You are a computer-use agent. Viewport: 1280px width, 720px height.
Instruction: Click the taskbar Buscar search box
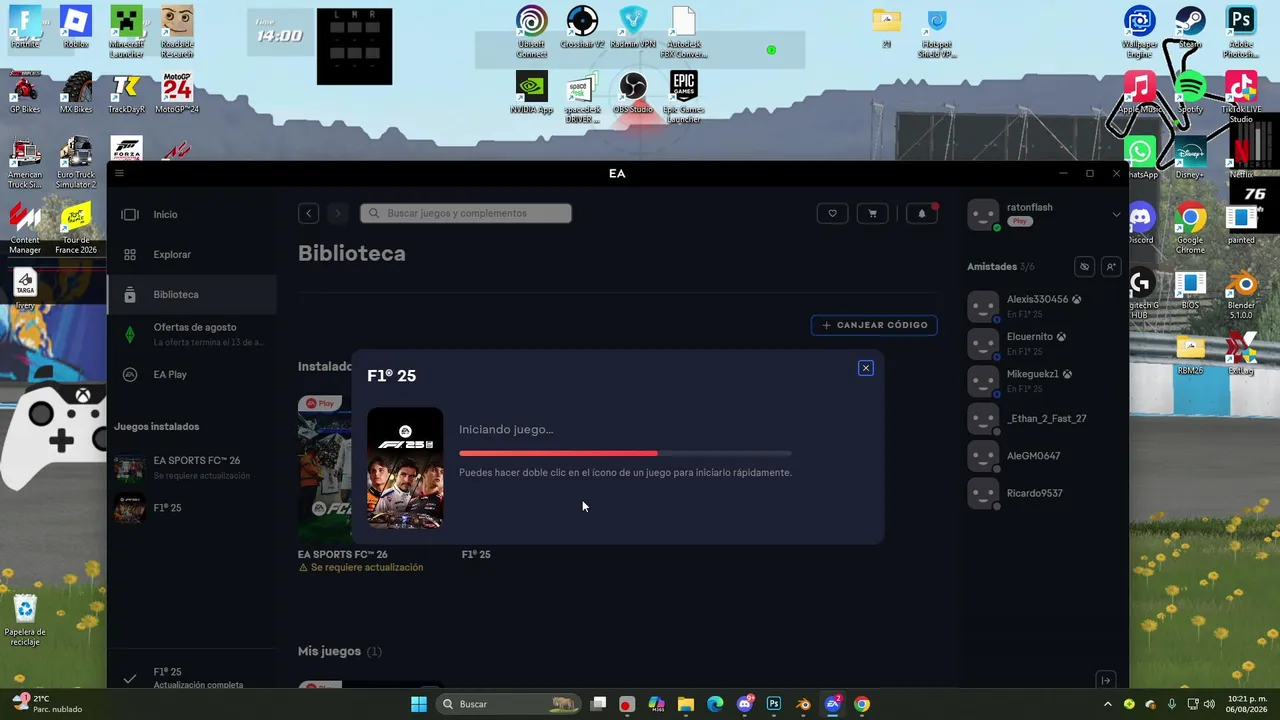(x=509, y=704)
